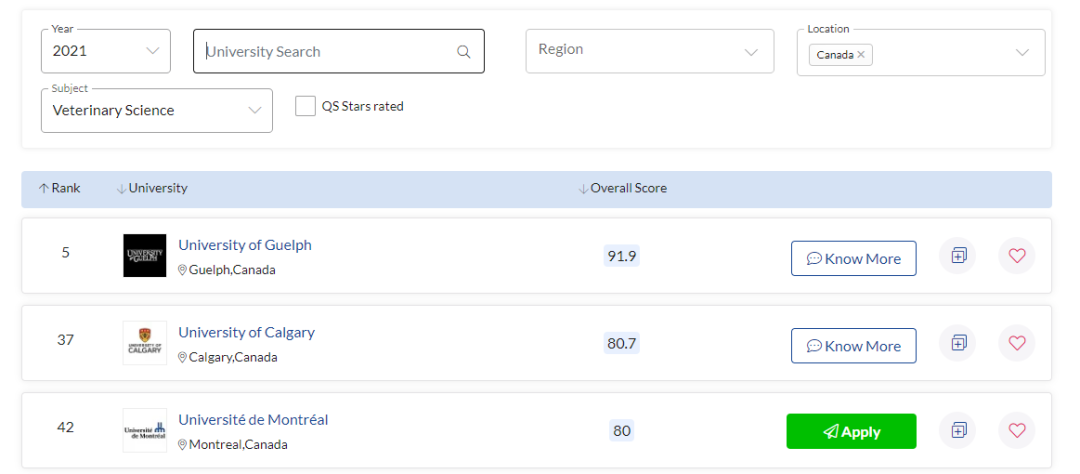Open University of Guelph link

pos(245,245)
